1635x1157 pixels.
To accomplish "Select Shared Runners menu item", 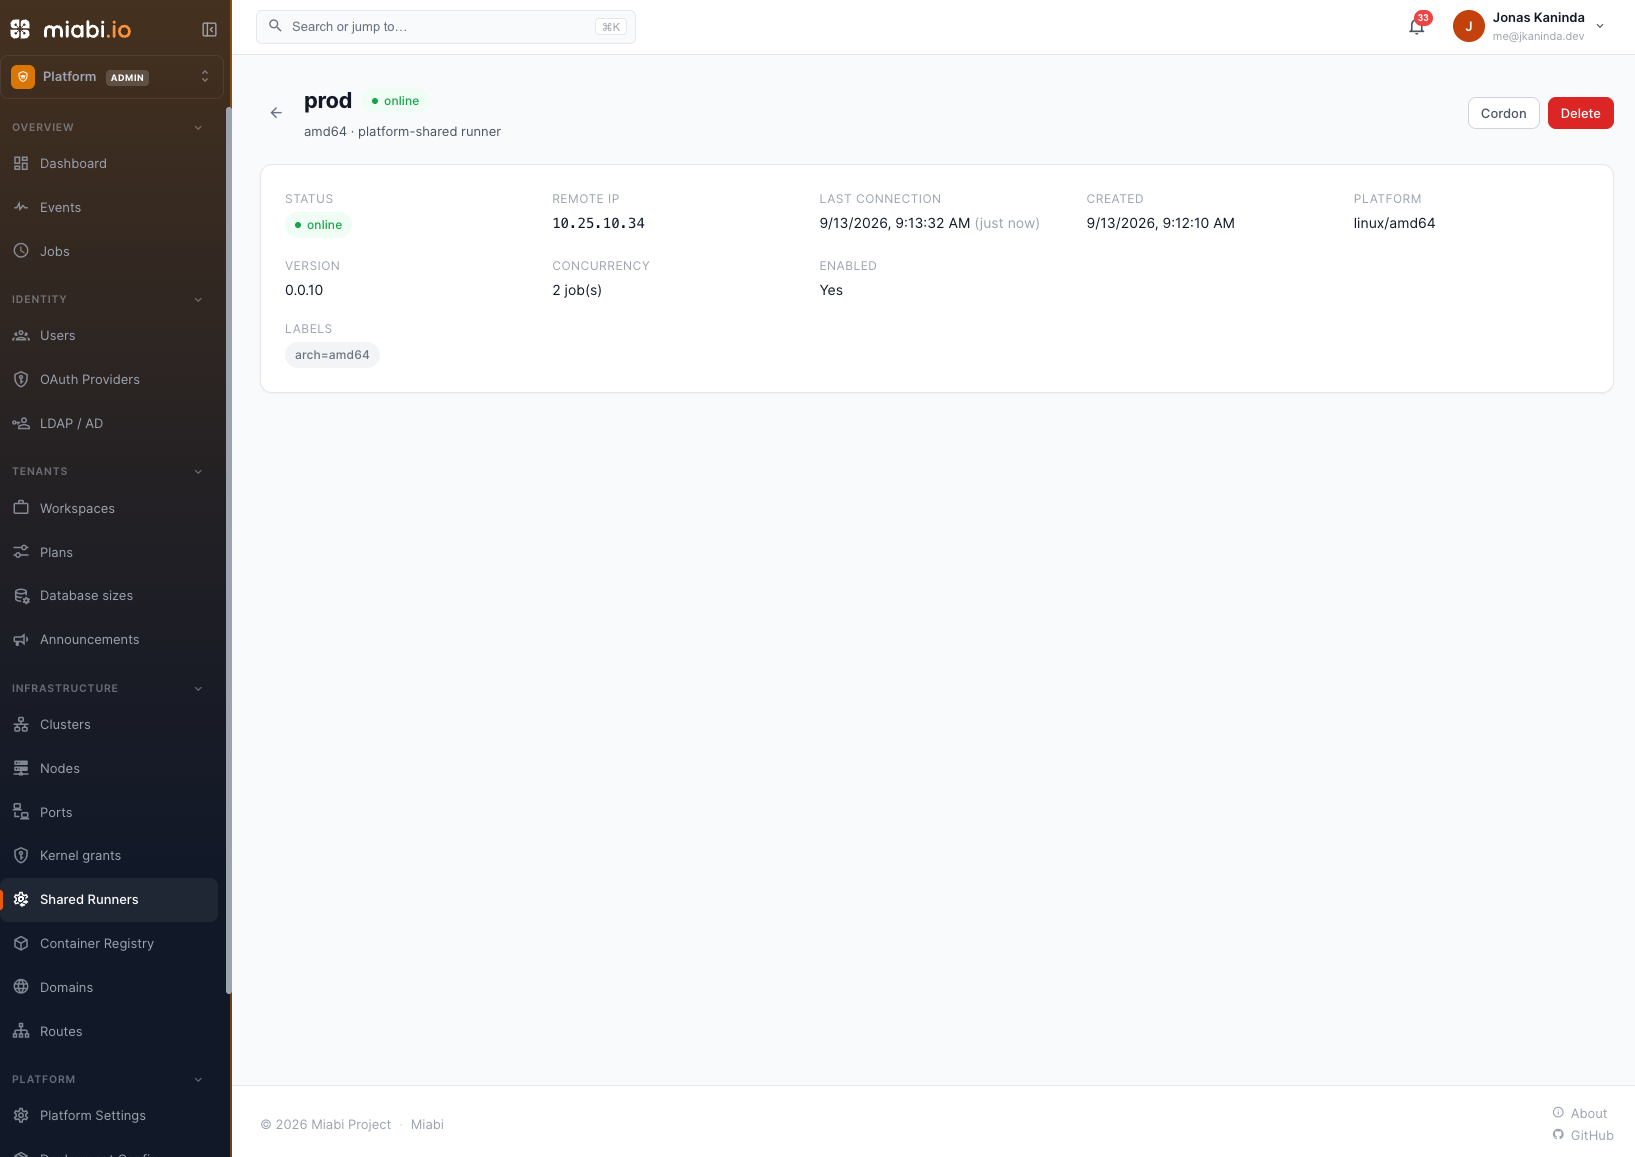I will pos(109,900).
